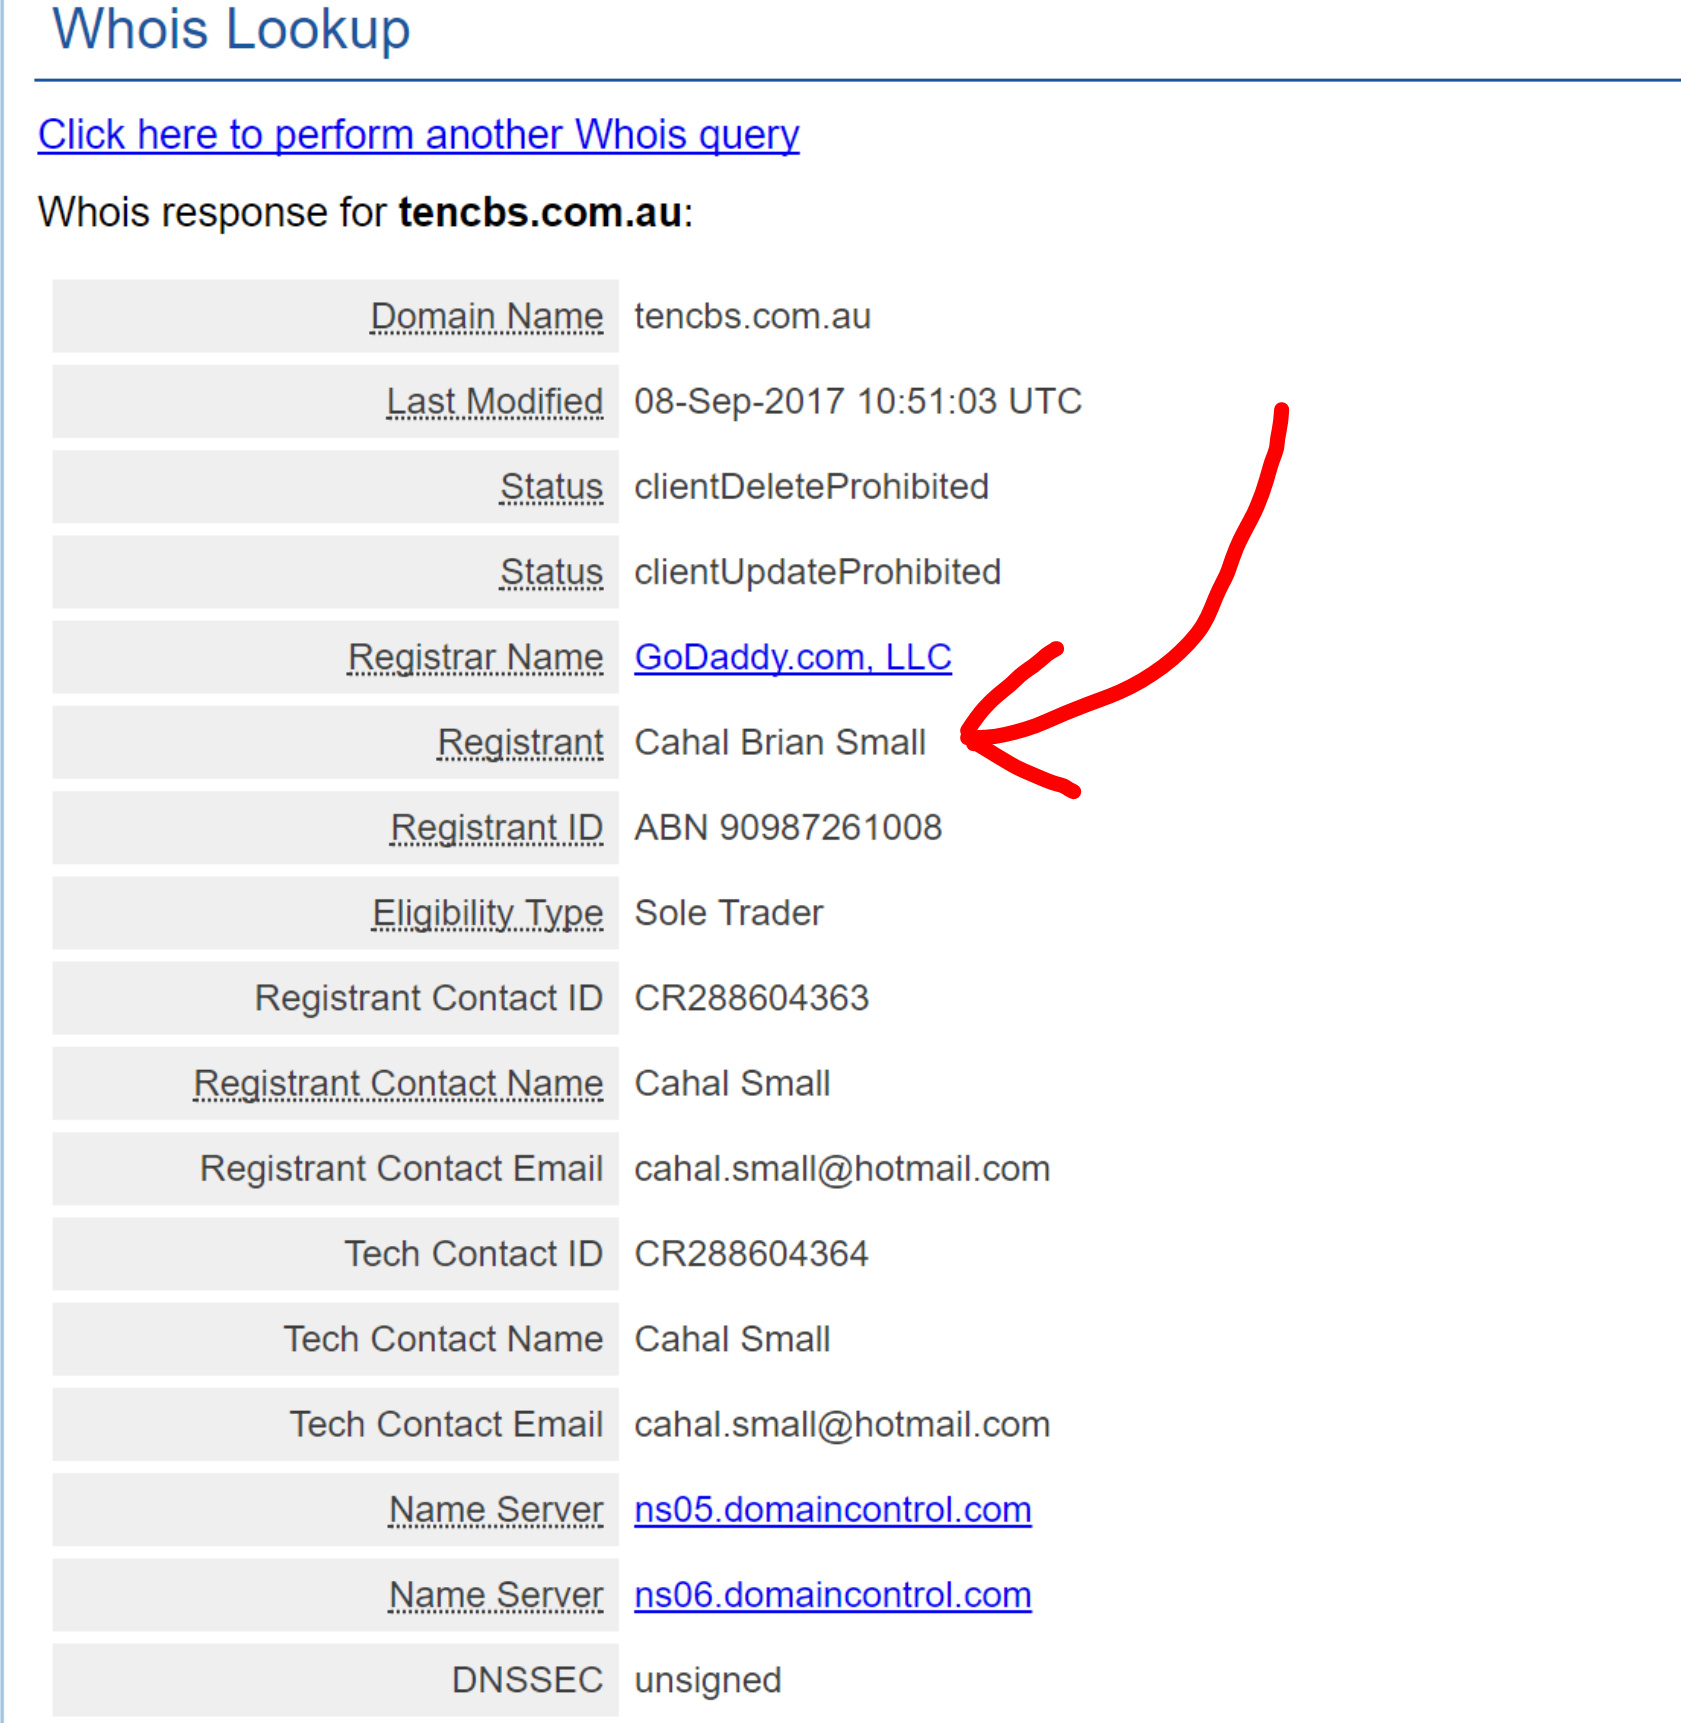Click the Eligibility Type field label

coord(487,913)
